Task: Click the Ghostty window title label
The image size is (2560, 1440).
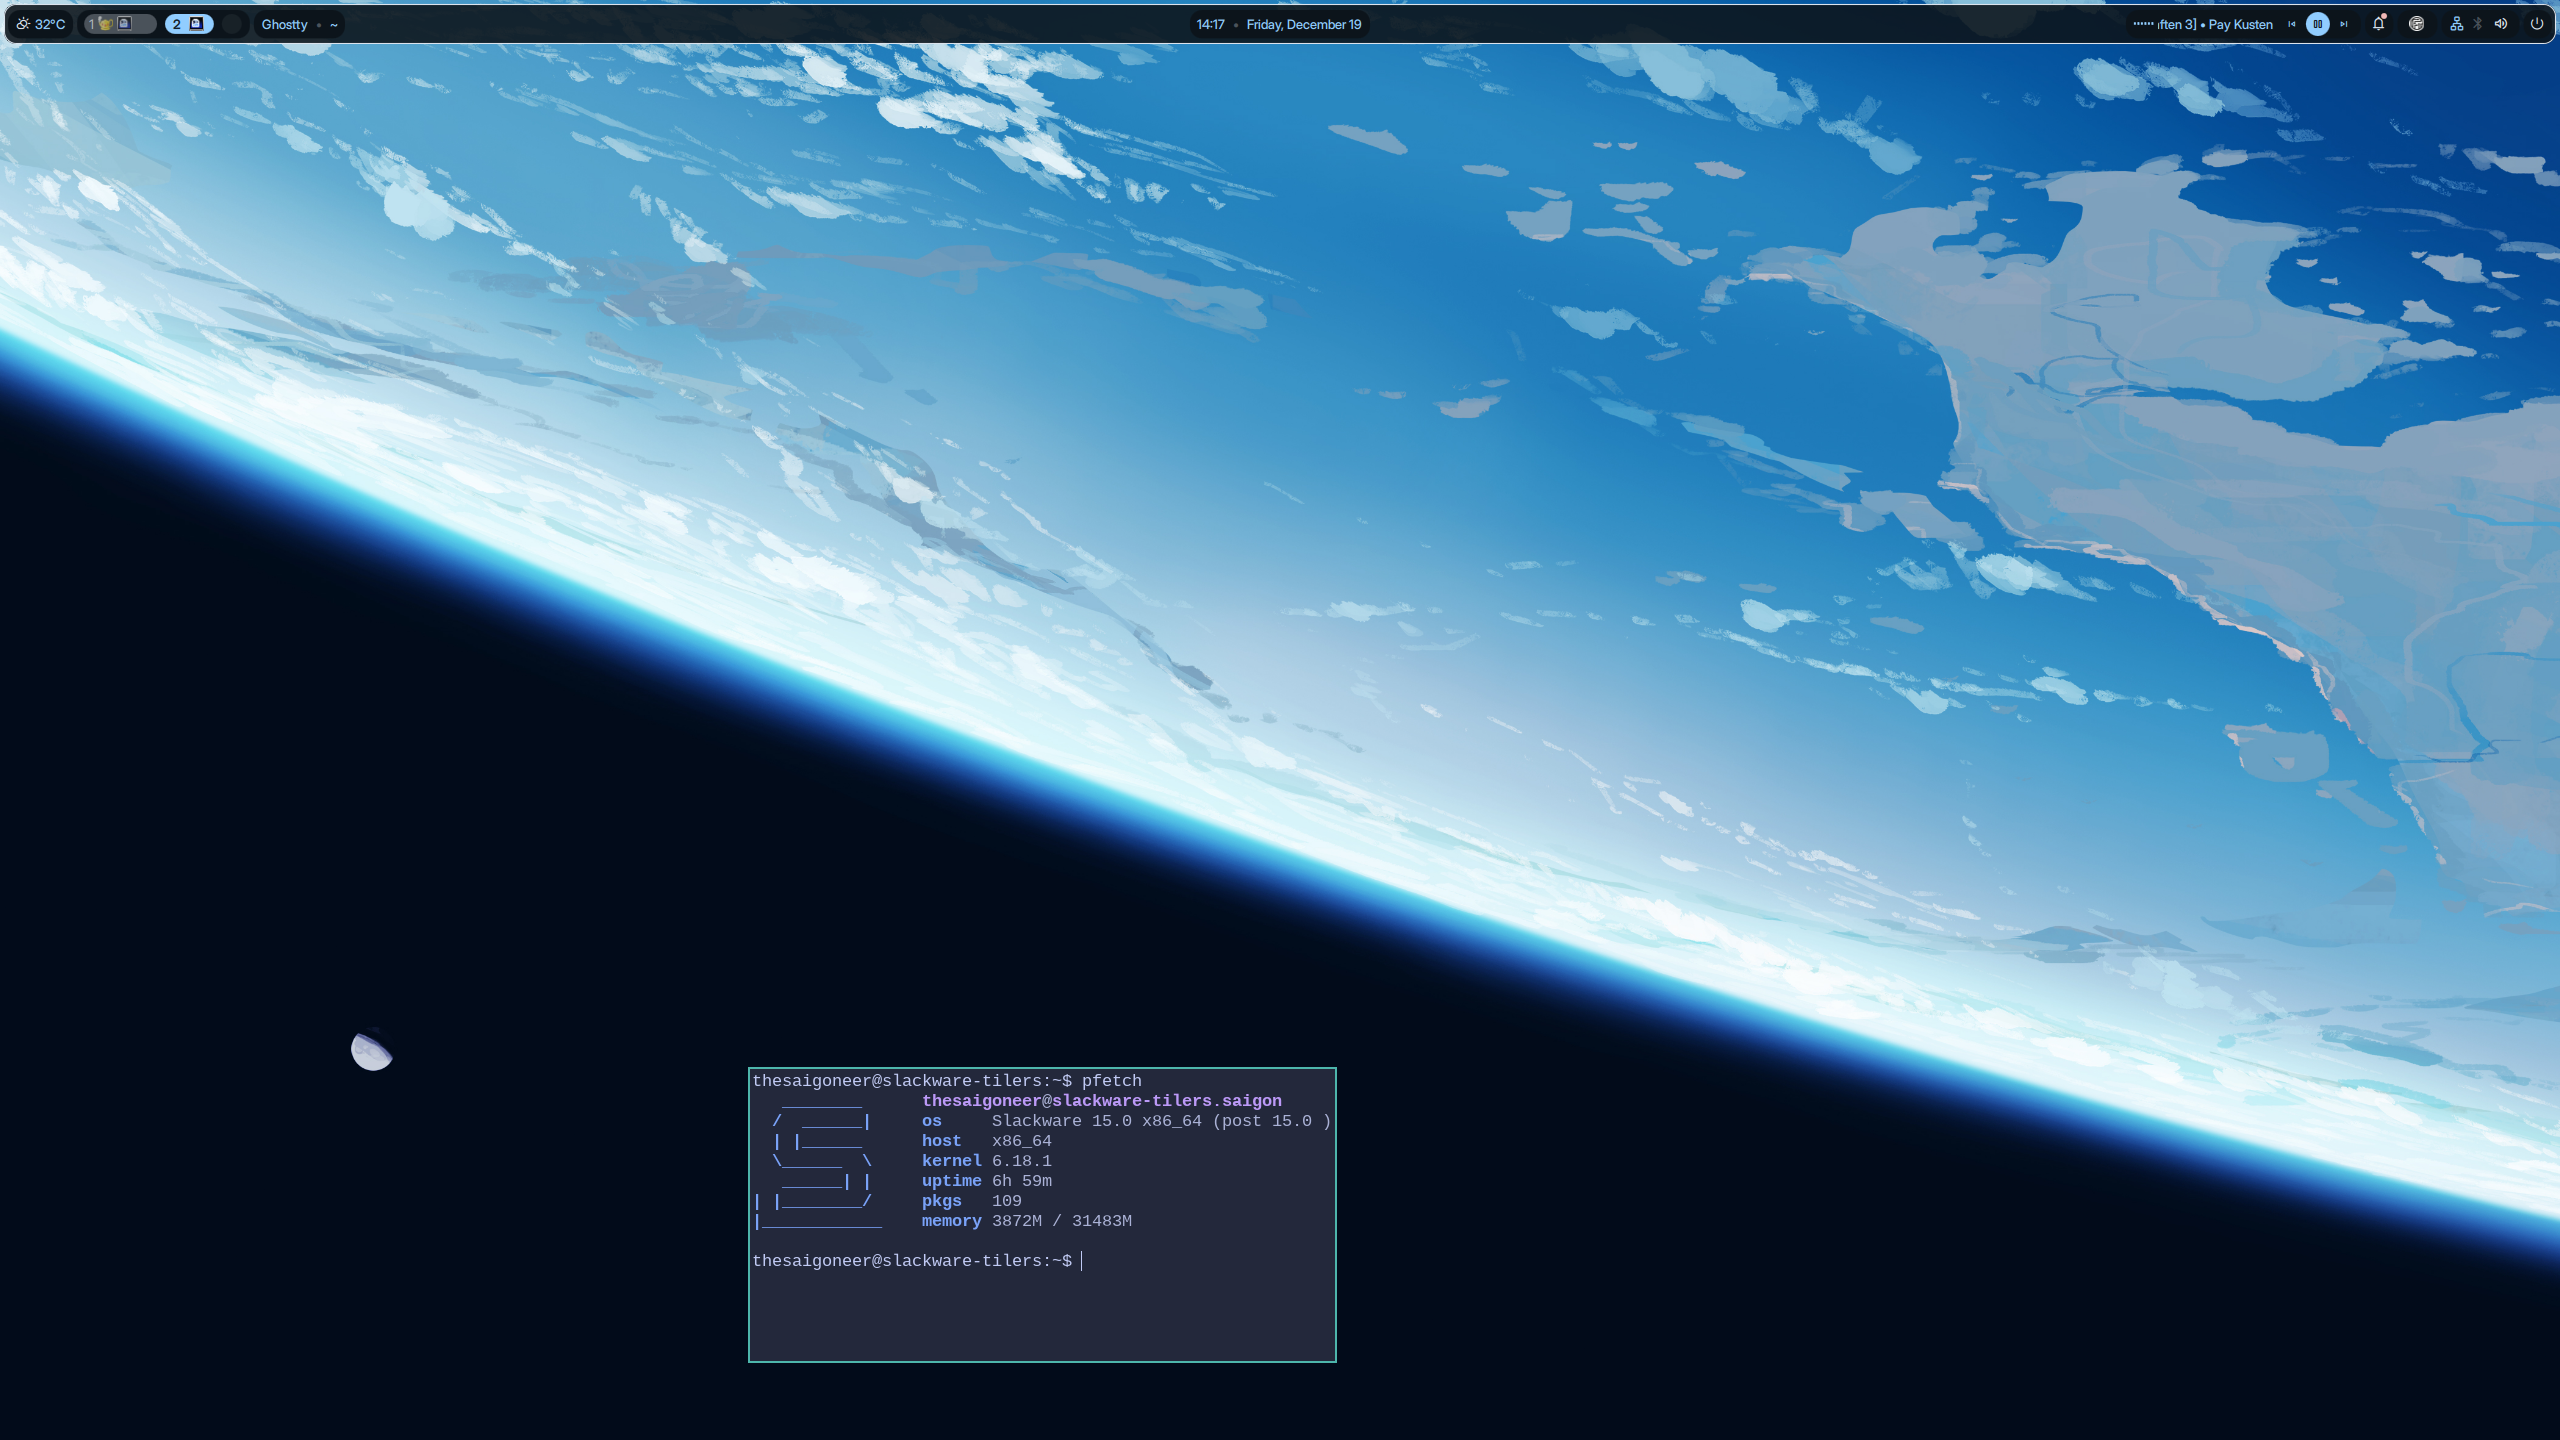Action: pos(284,24)
